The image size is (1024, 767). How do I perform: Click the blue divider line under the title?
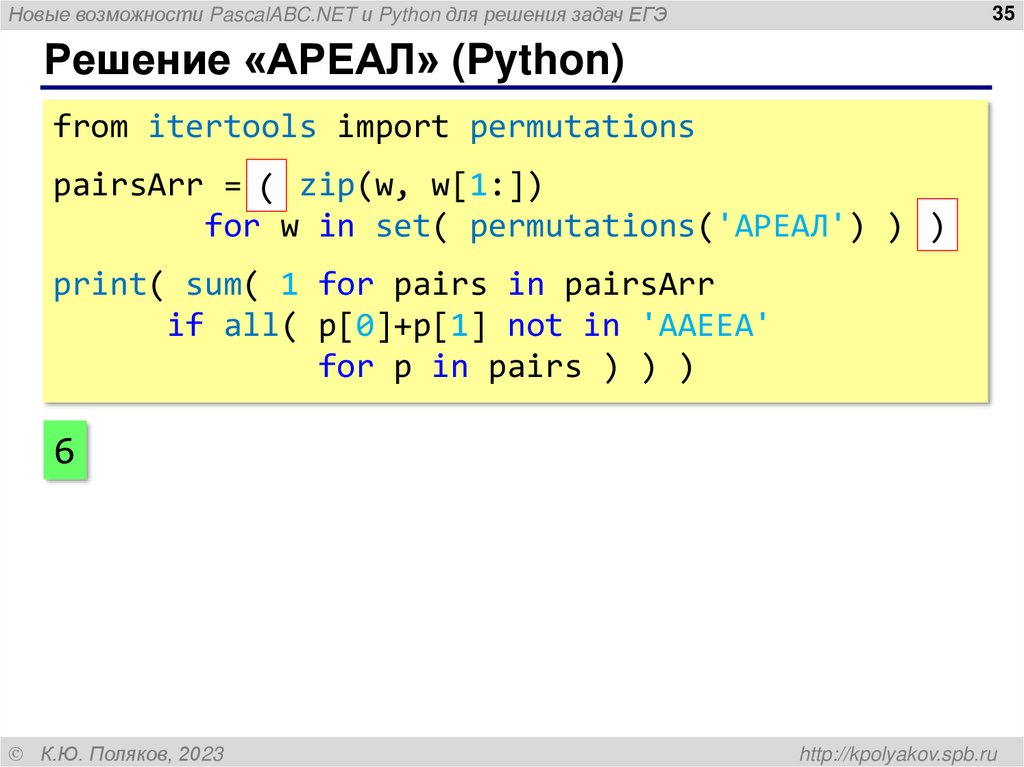(x=512, y=85)
